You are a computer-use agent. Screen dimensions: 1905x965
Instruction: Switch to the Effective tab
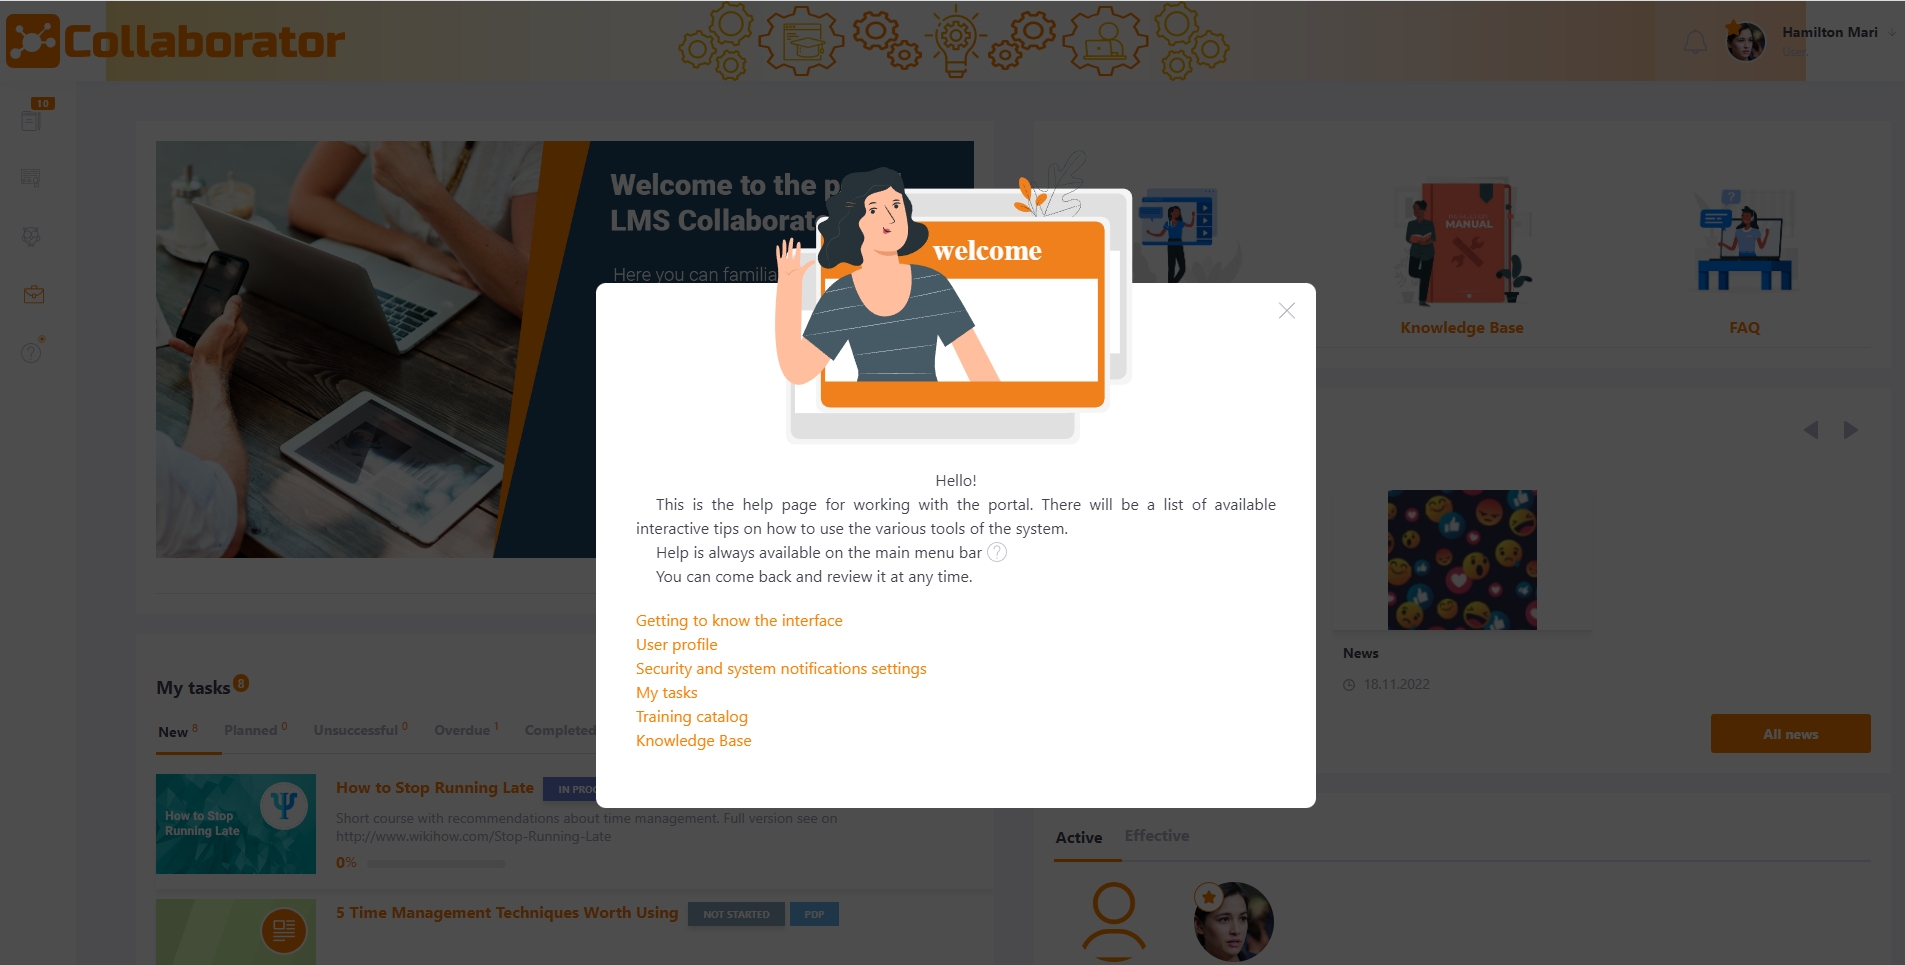[x=1157, y=836]
